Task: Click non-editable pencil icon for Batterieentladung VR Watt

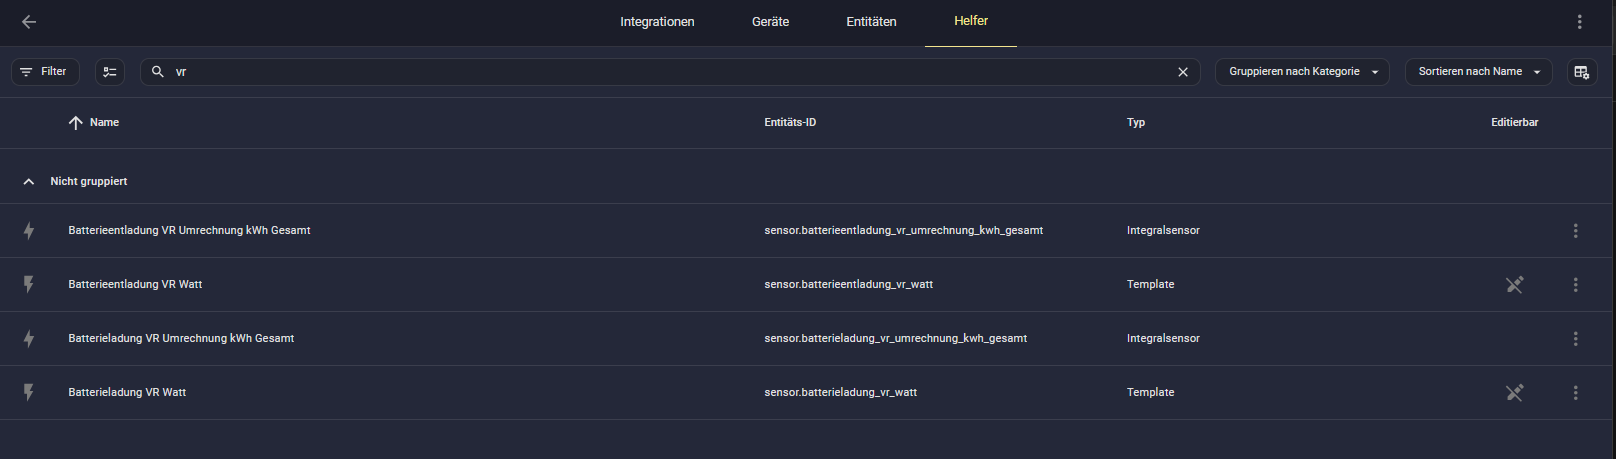Action: [x=1514, y=285]
